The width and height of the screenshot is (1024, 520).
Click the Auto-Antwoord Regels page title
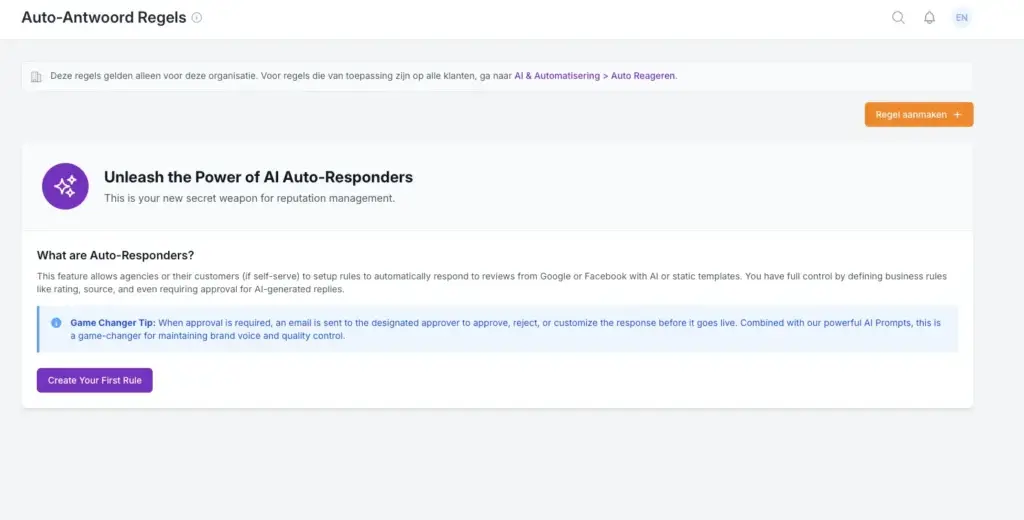[x=103, y=18]
